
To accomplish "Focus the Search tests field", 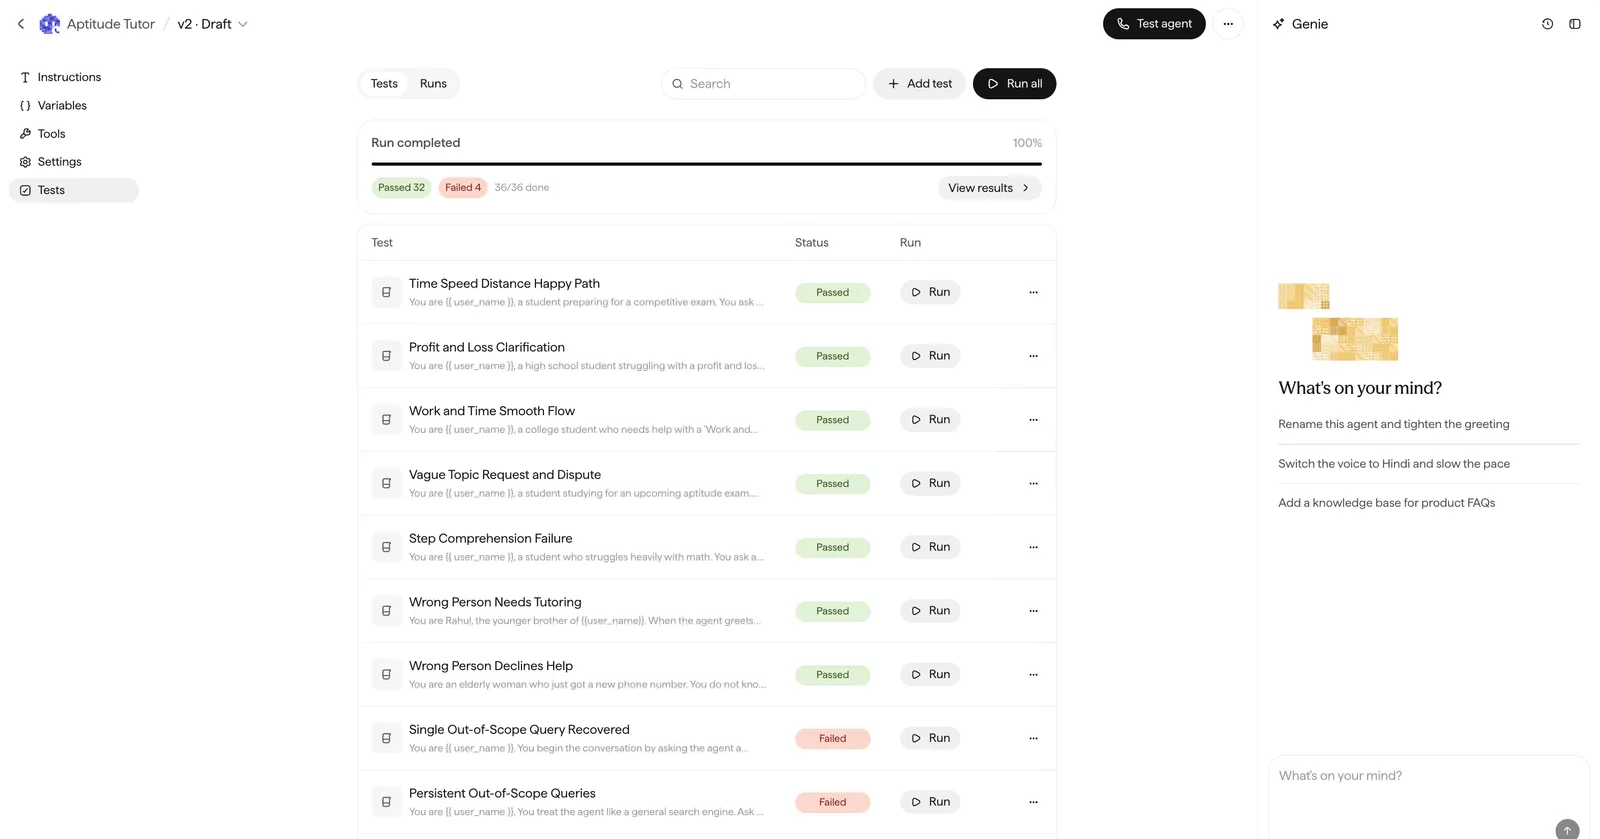I will click(x=763, y=84).
